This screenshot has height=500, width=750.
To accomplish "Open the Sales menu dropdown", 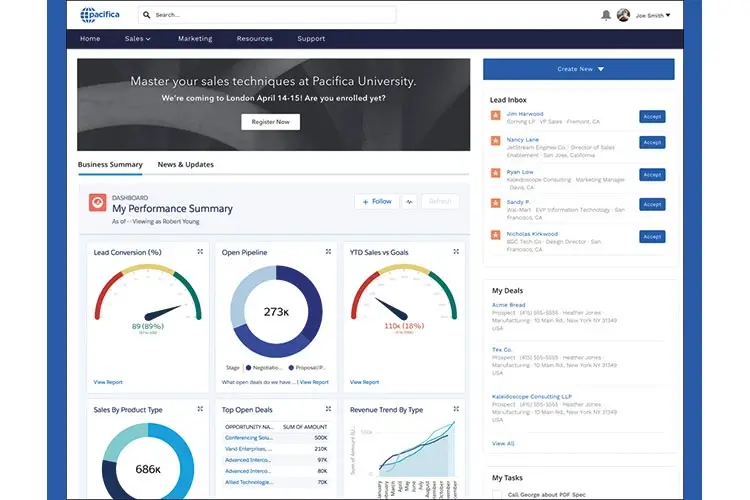I will (138, 39).
